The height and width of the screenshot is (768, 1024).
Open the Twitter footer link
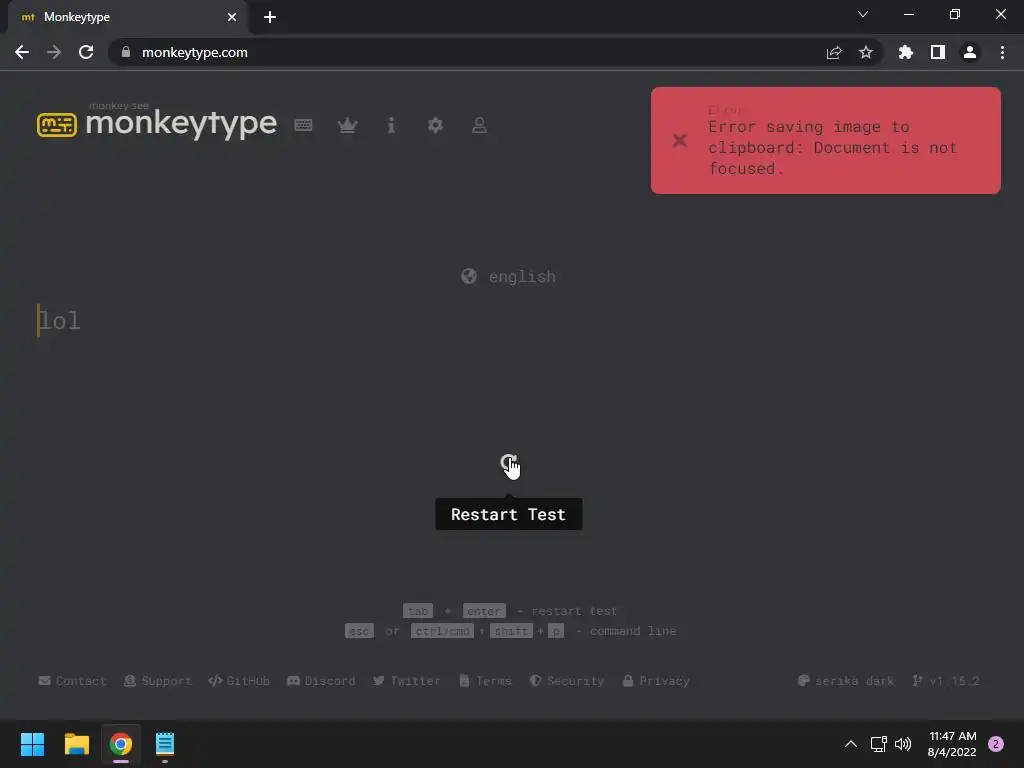(x=407, y=680)
